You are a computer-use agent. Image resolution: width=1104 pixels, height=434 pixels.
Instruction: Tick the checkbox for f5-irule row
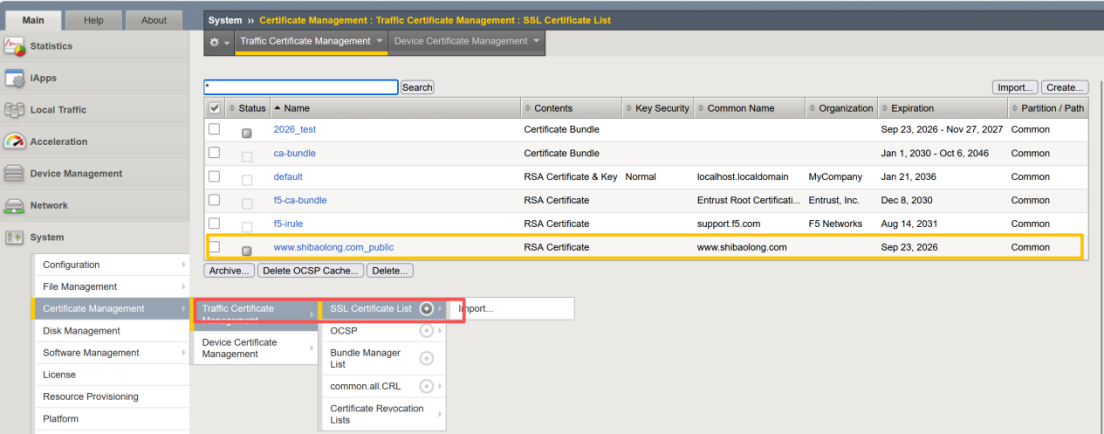pyautogui.click(x=214, y=223)
